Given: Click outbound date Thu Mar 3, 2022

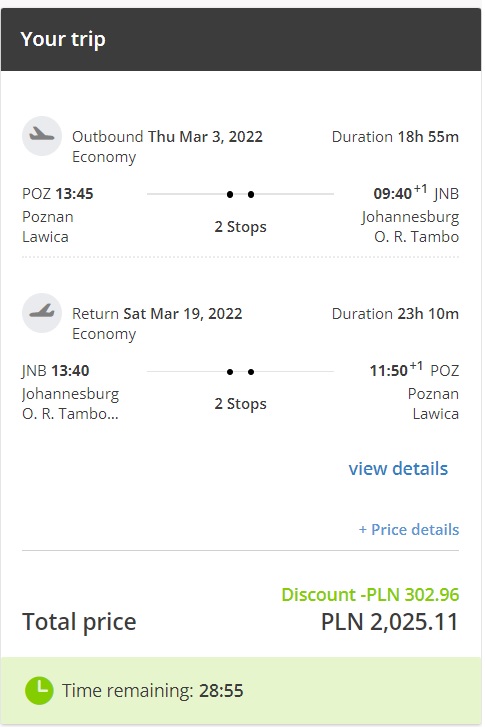Looking at the screenshot, I should coord(205,136).
